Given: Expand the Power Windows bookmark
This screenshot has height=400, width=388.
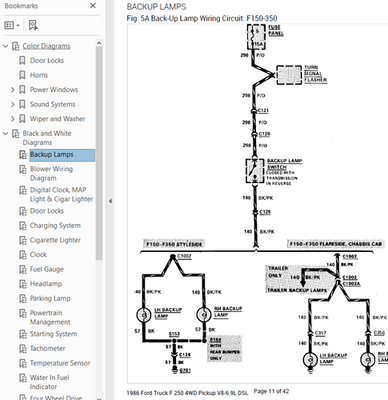Looking at the screenshot, I should pos(13,90).
